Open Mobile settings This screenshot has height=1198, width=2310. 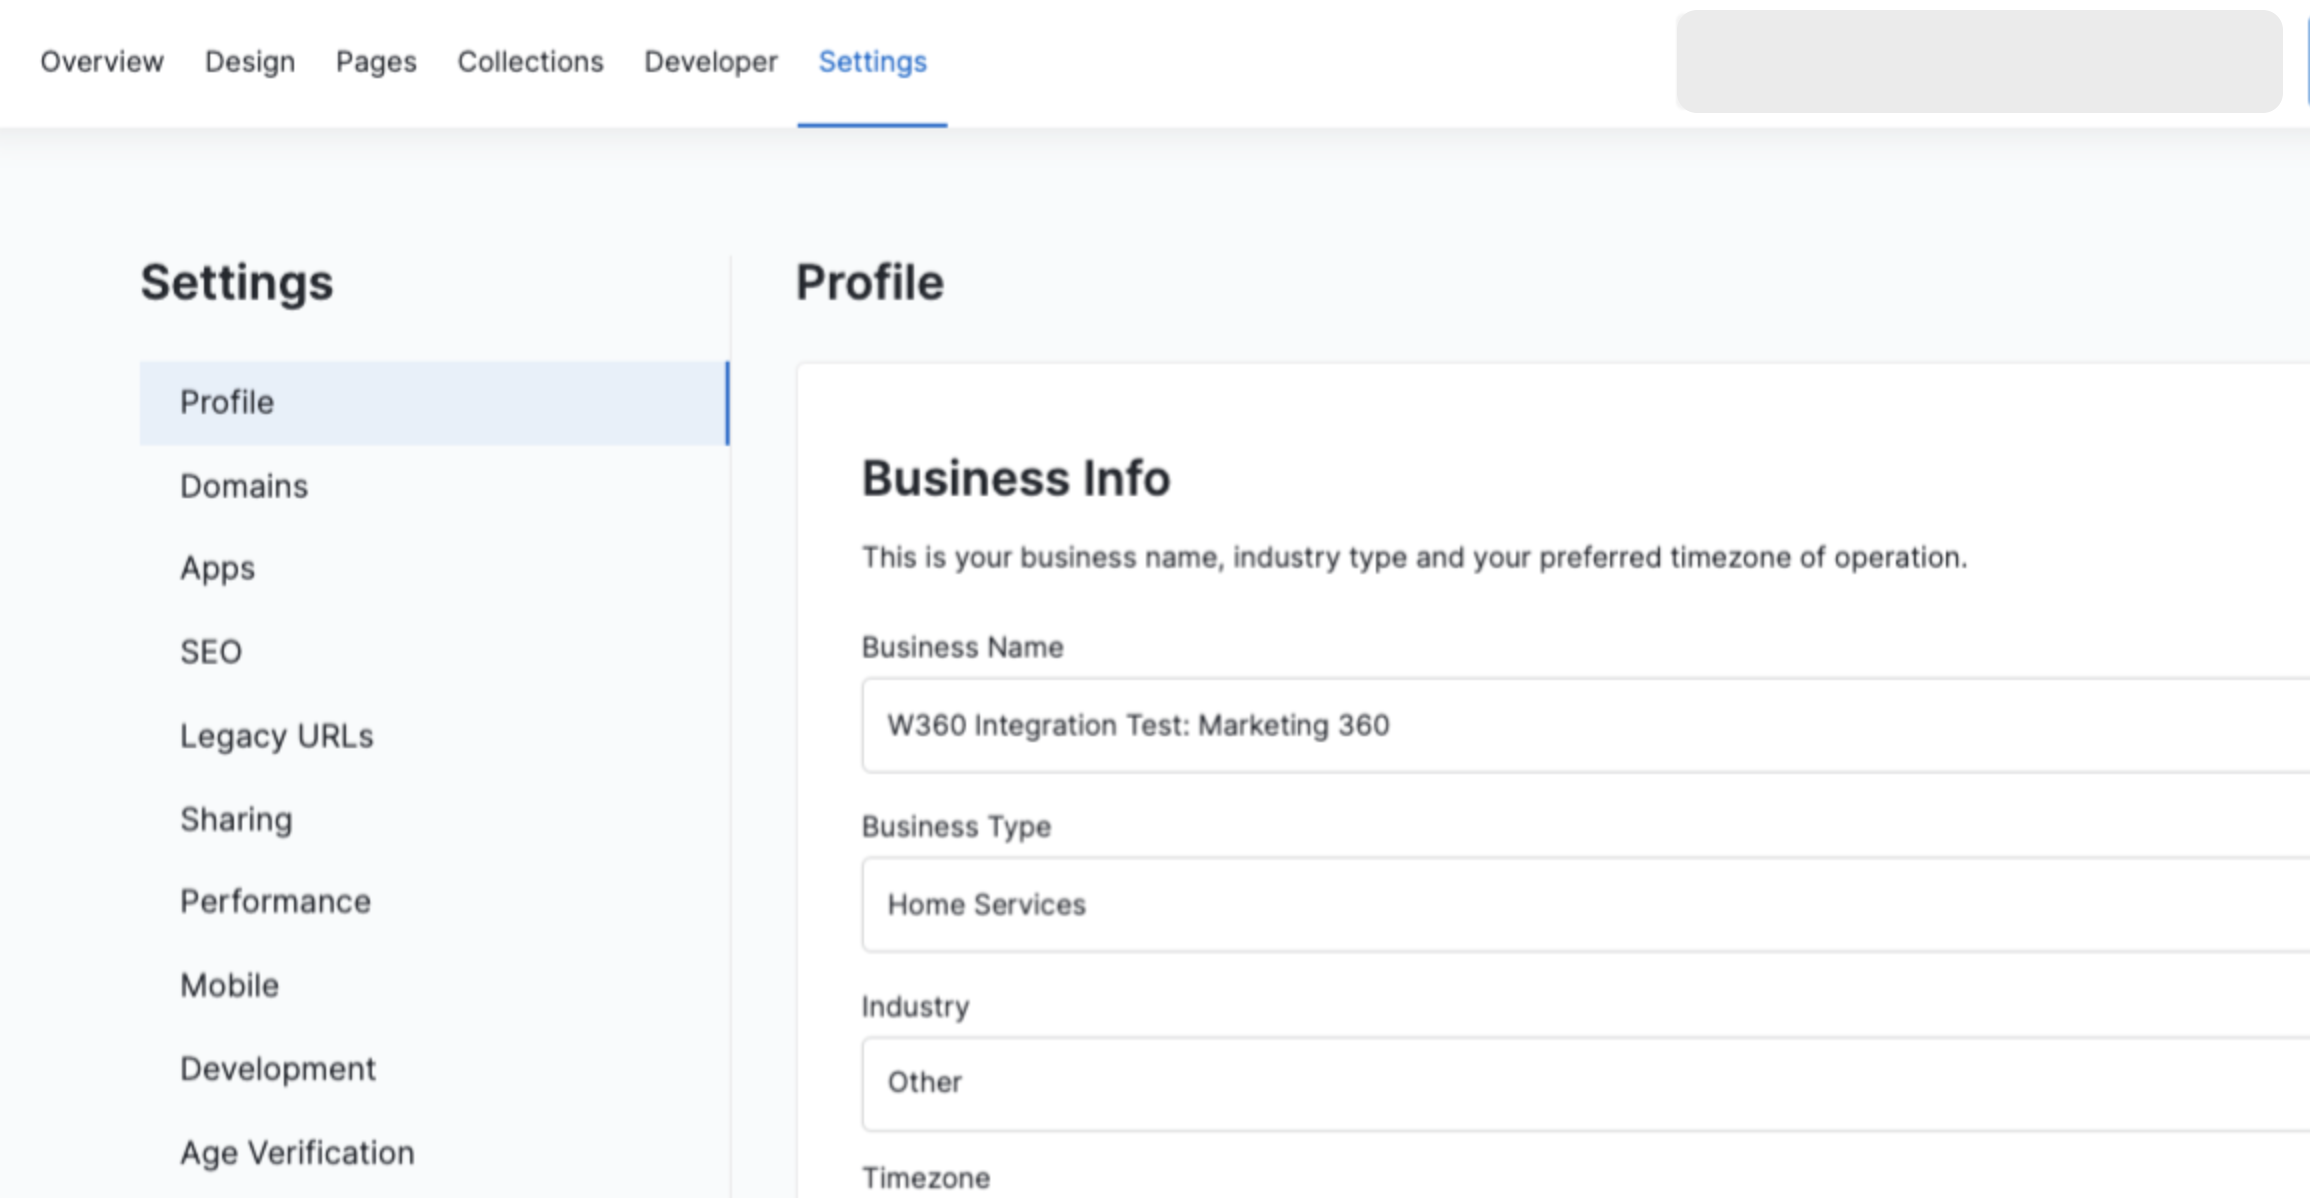coord(229,985)
